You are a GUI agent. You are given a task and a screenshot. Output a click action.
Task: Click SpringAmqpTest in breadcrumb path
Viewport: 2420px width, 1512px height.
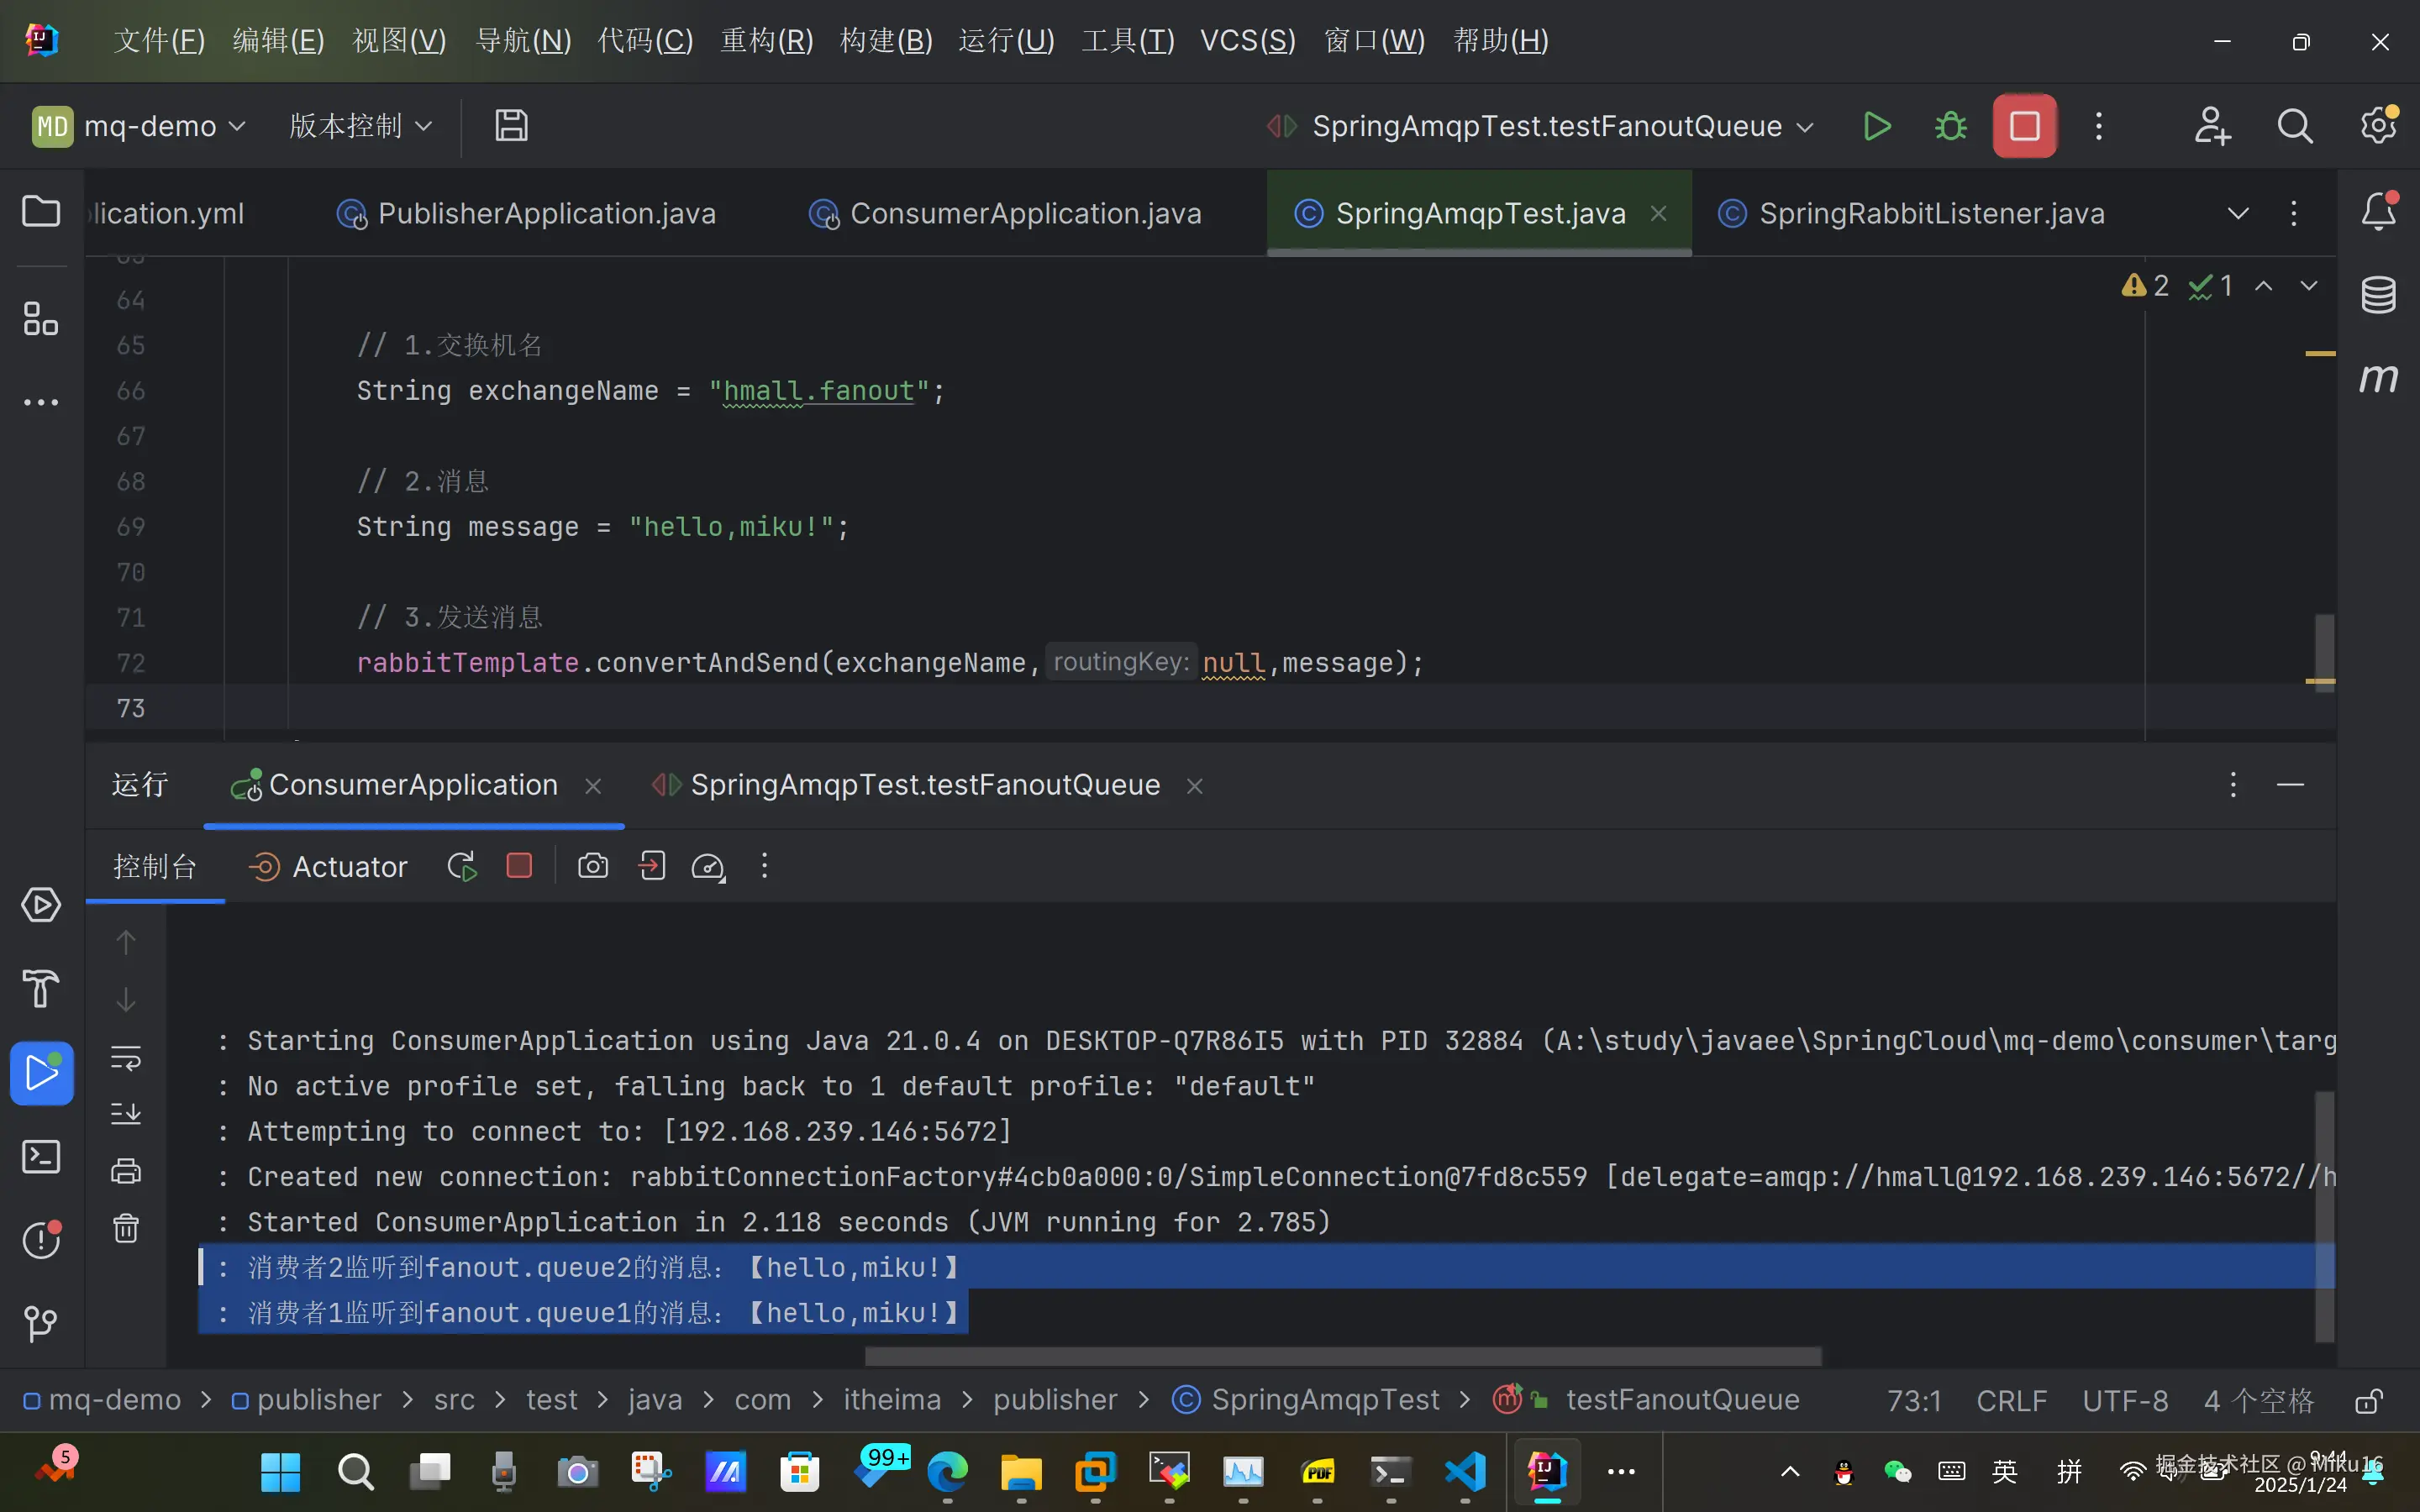1324,1400
